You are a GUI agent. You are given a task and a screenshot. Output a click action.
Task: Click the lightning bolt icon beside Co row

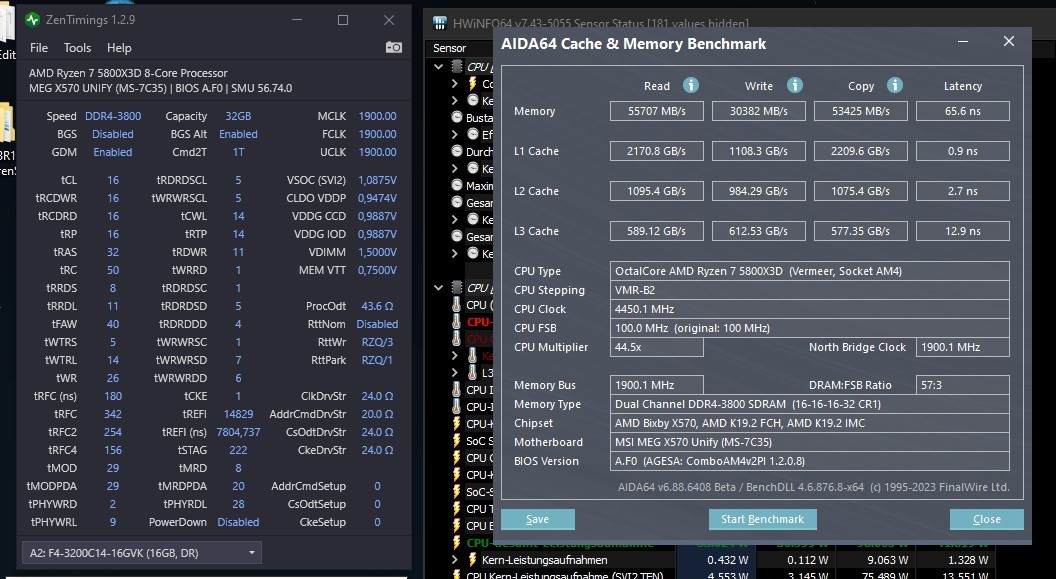coord(473,83)
